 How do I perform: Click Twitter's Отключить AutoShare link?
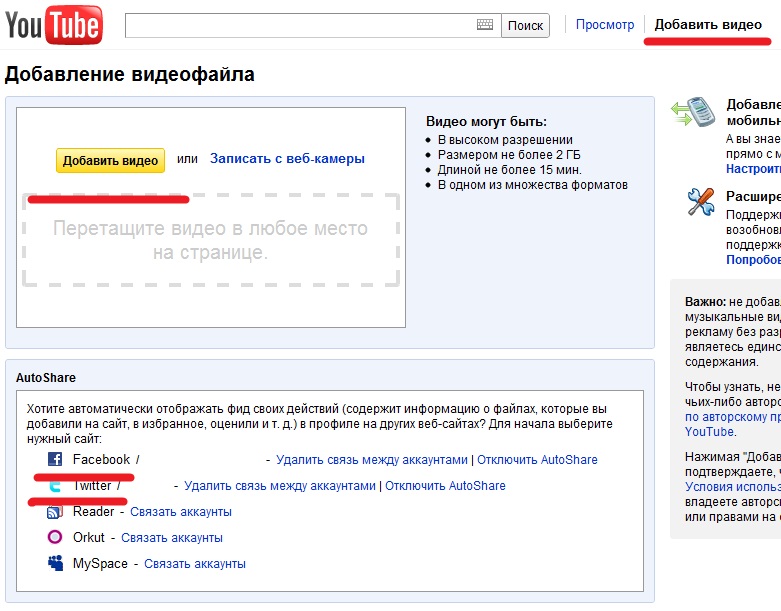click(445, 486)
